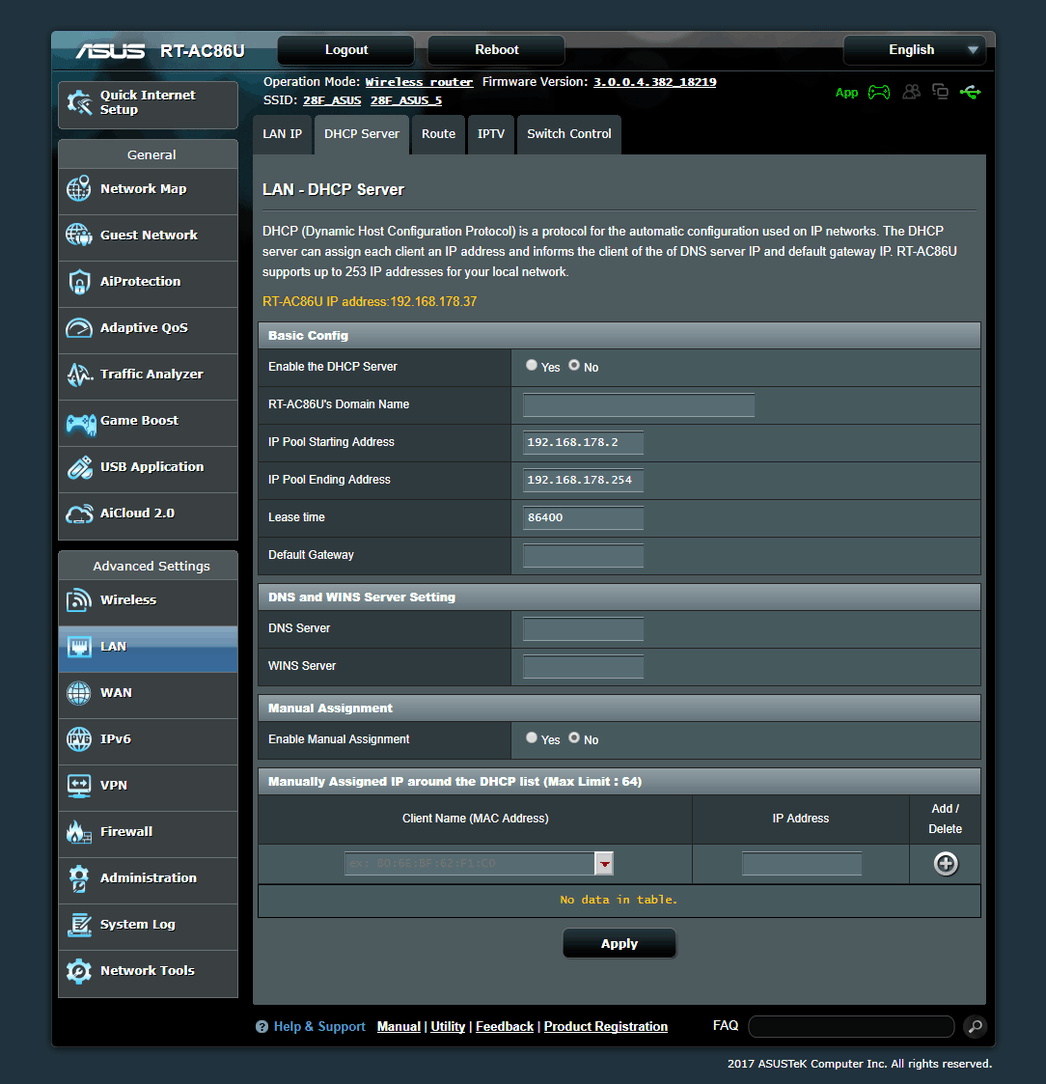Image resolution: width=1046 pixels, height=1084 pixels.
Task: Expand the client MAC address dropdown arrow
Action: coord(604,863)
